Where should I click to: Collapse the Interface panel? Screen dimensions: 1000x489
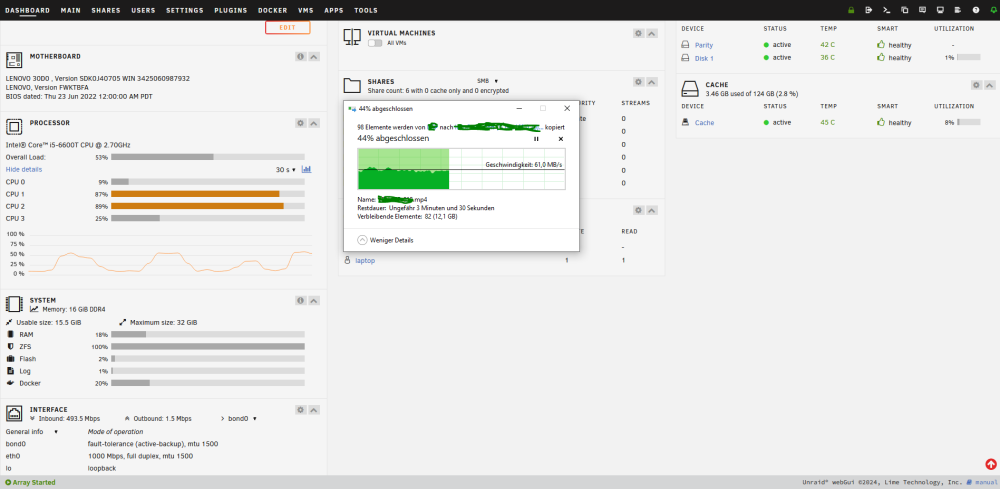314,410
